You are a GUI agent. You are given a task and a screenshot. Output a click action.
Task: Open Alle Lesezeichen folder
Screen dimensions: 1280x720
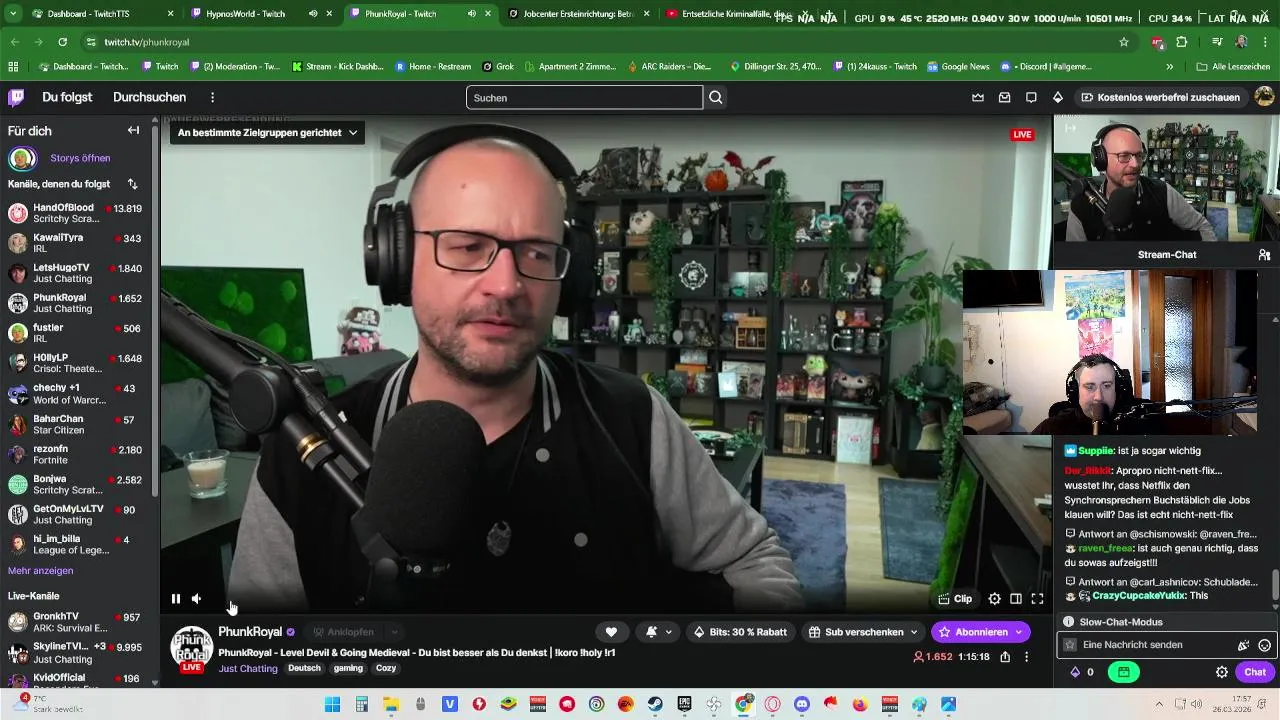coord(1233,67)
